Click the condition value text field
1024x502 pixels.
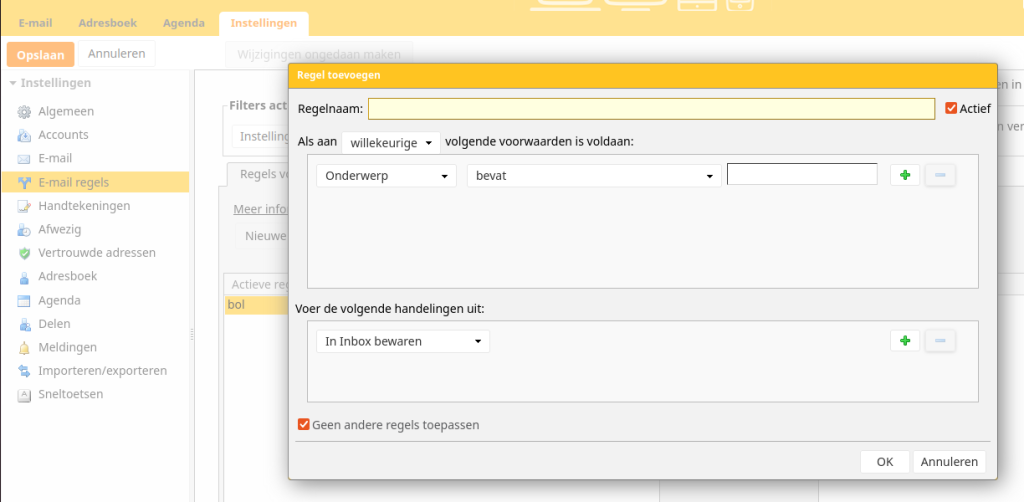(802, 174)
